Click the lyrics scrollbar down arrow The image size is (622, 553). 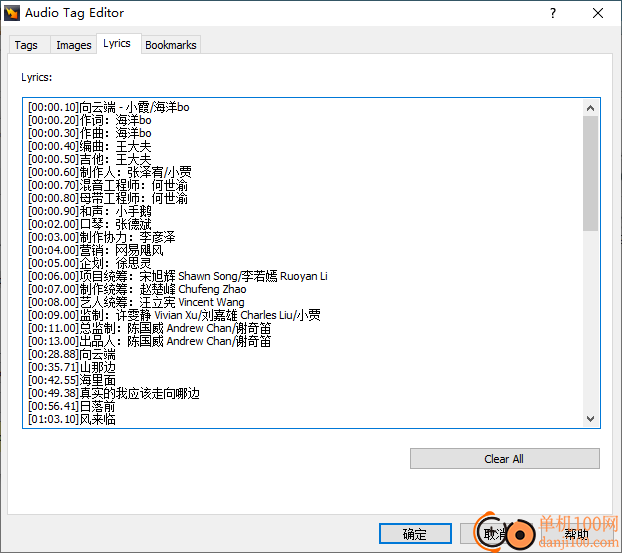[590, 419]
